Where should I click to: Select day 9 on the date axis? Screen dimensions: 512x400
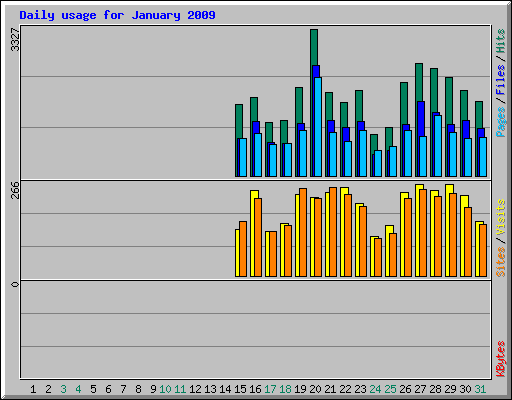click(x=153, y=389)
